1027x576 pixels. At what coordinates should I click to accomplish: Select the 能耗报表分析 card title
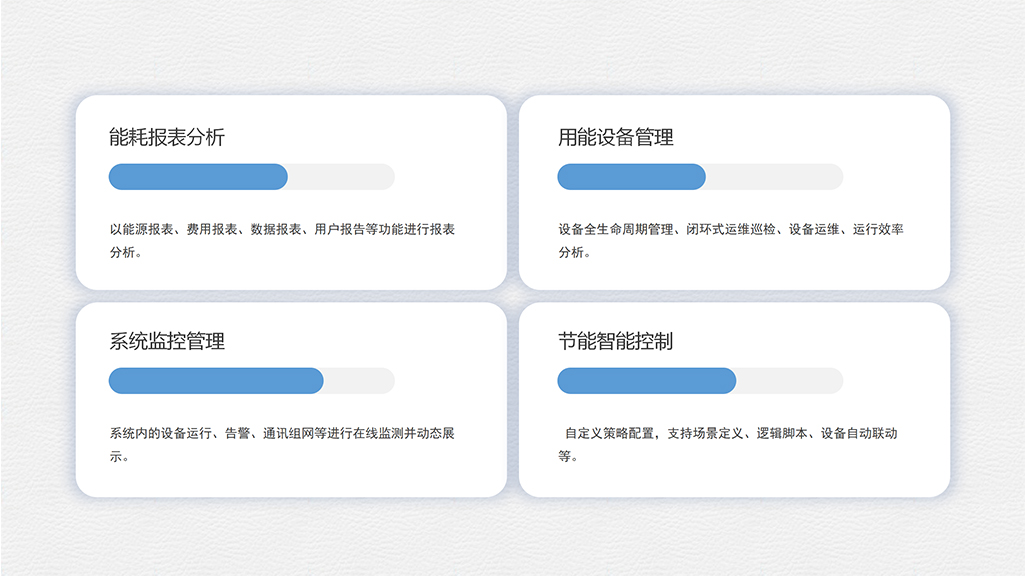point(167,137)
